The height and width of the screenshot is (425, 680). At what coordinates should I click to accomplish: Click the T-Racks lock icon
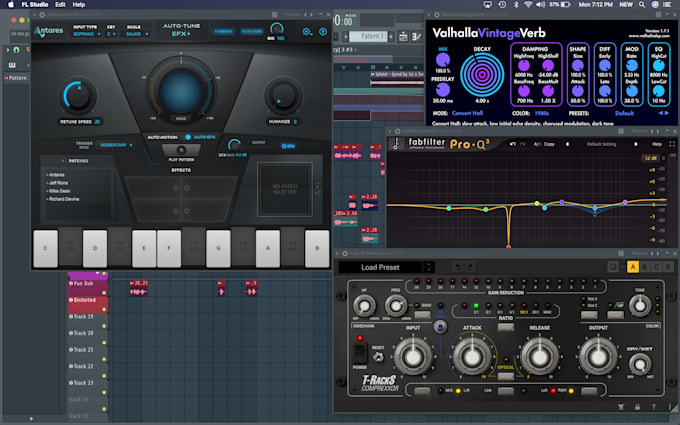(637, 407)
